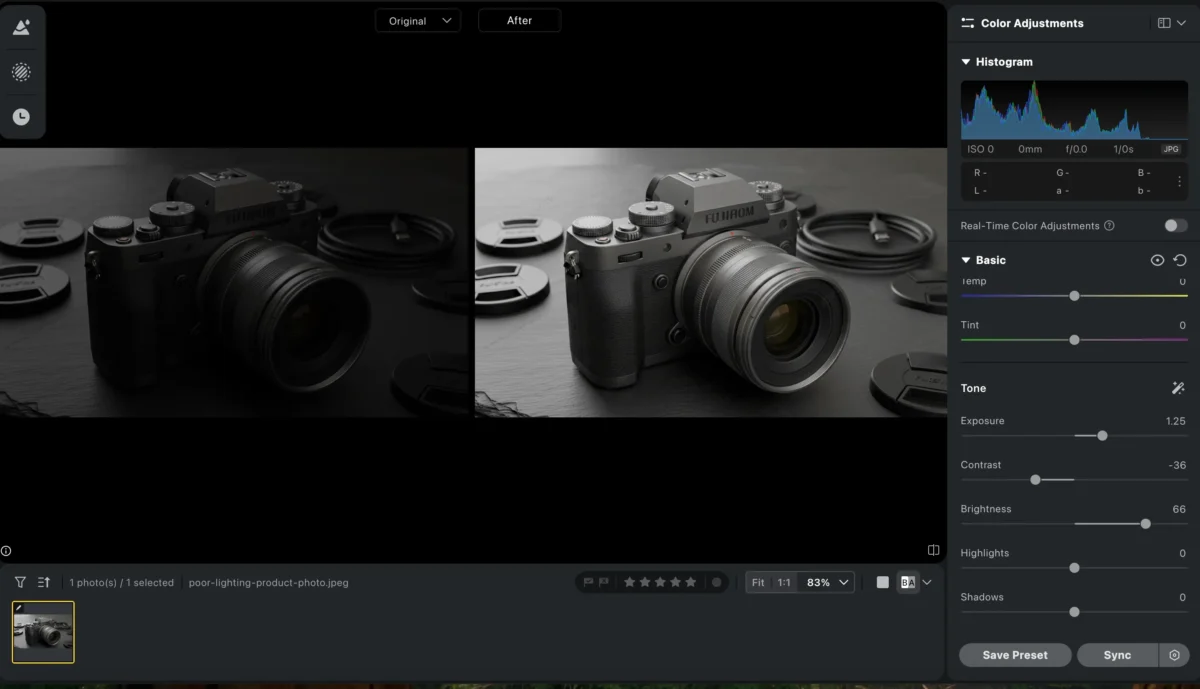Select the 1:1 zoom option

784,582
